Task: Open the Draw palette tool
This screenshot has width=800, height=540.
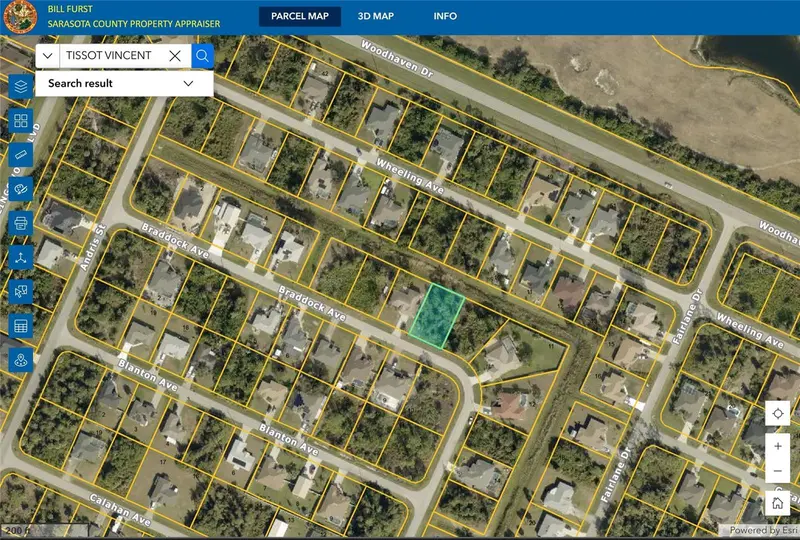Action: [x=21, y=189]
